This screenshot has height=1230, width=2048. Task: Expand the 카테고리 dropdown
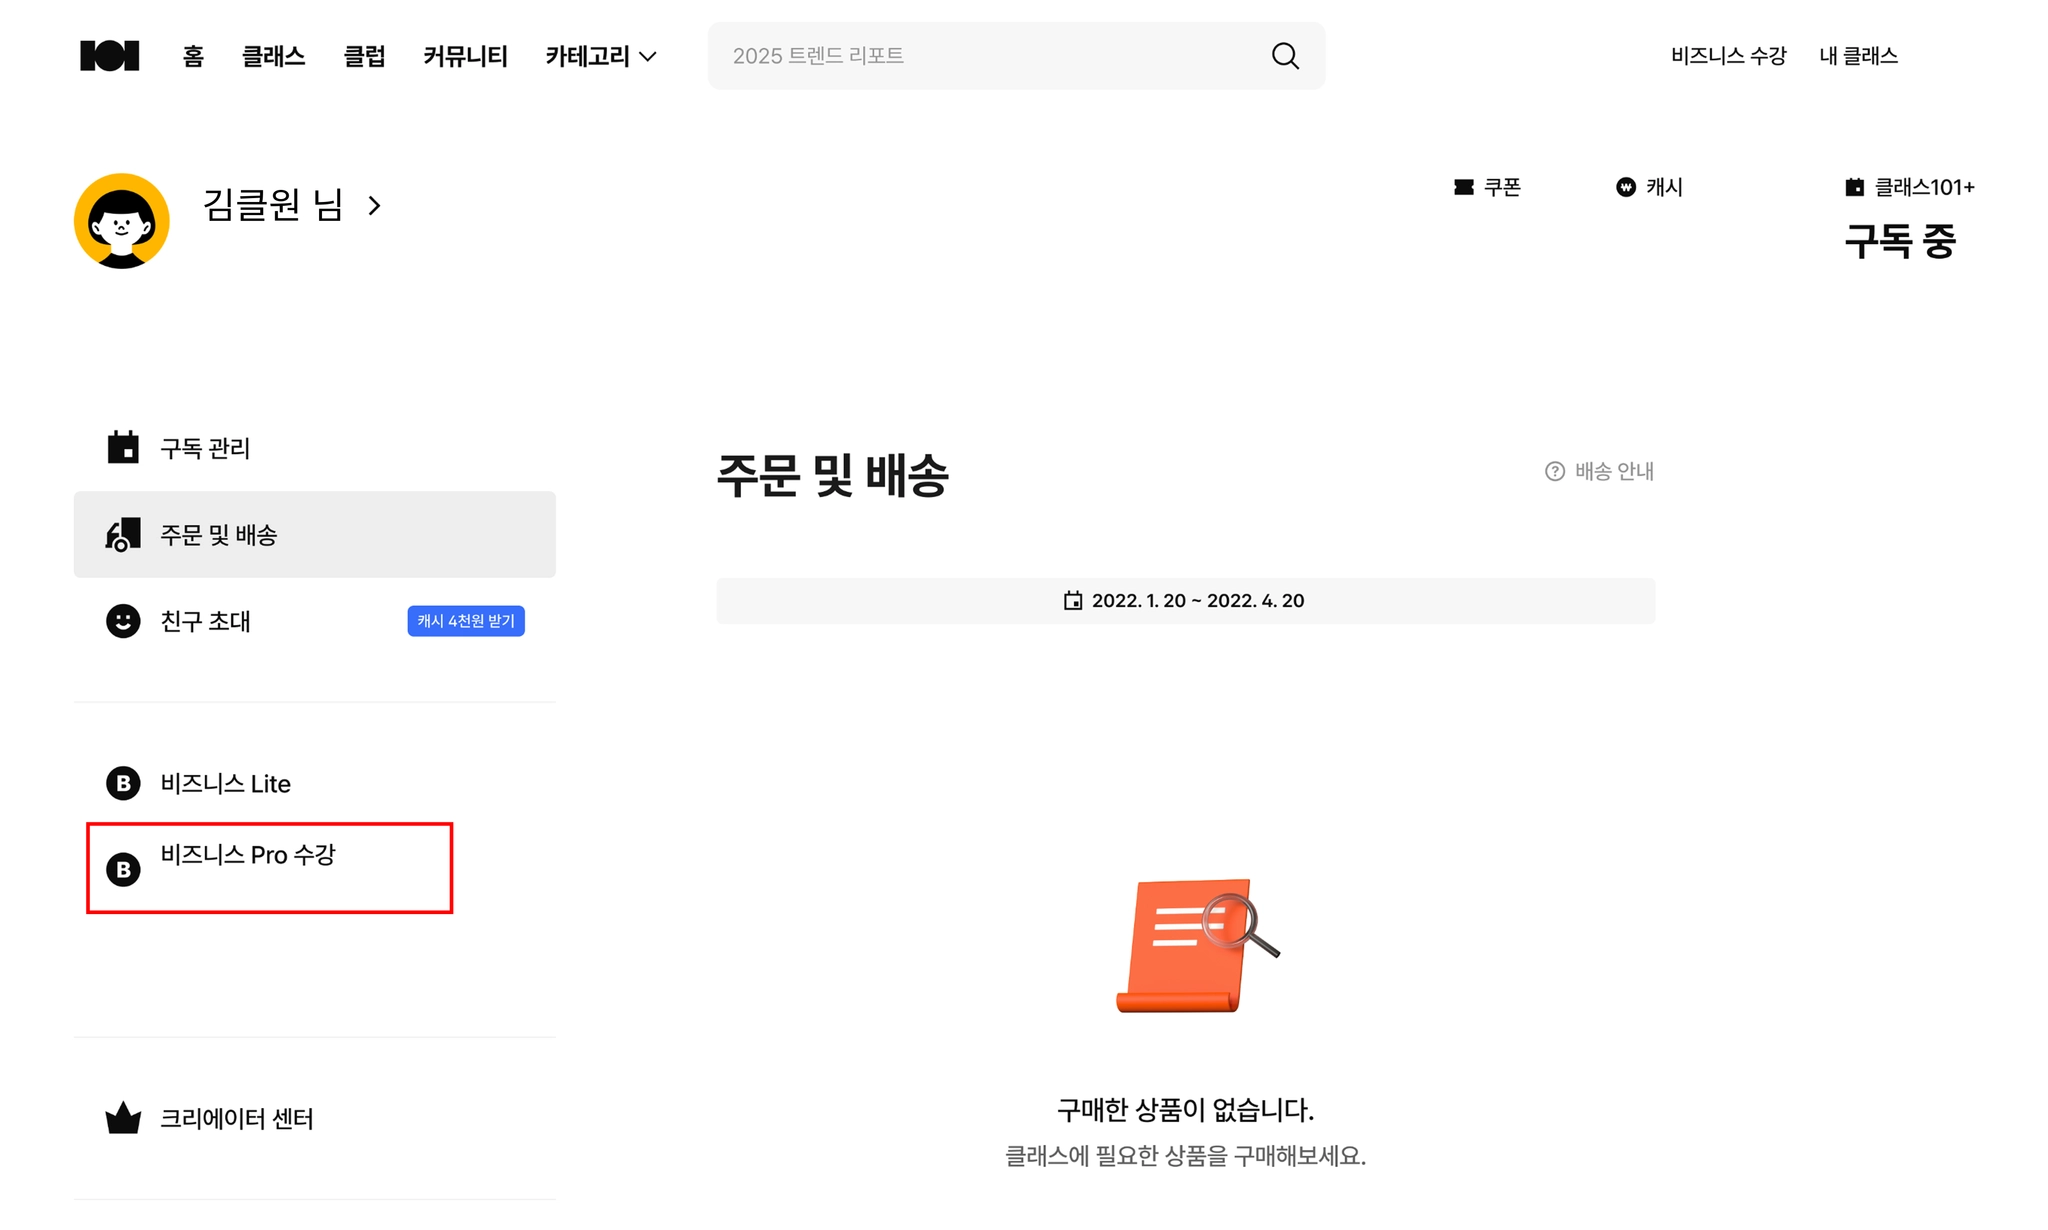click(601, 56)
